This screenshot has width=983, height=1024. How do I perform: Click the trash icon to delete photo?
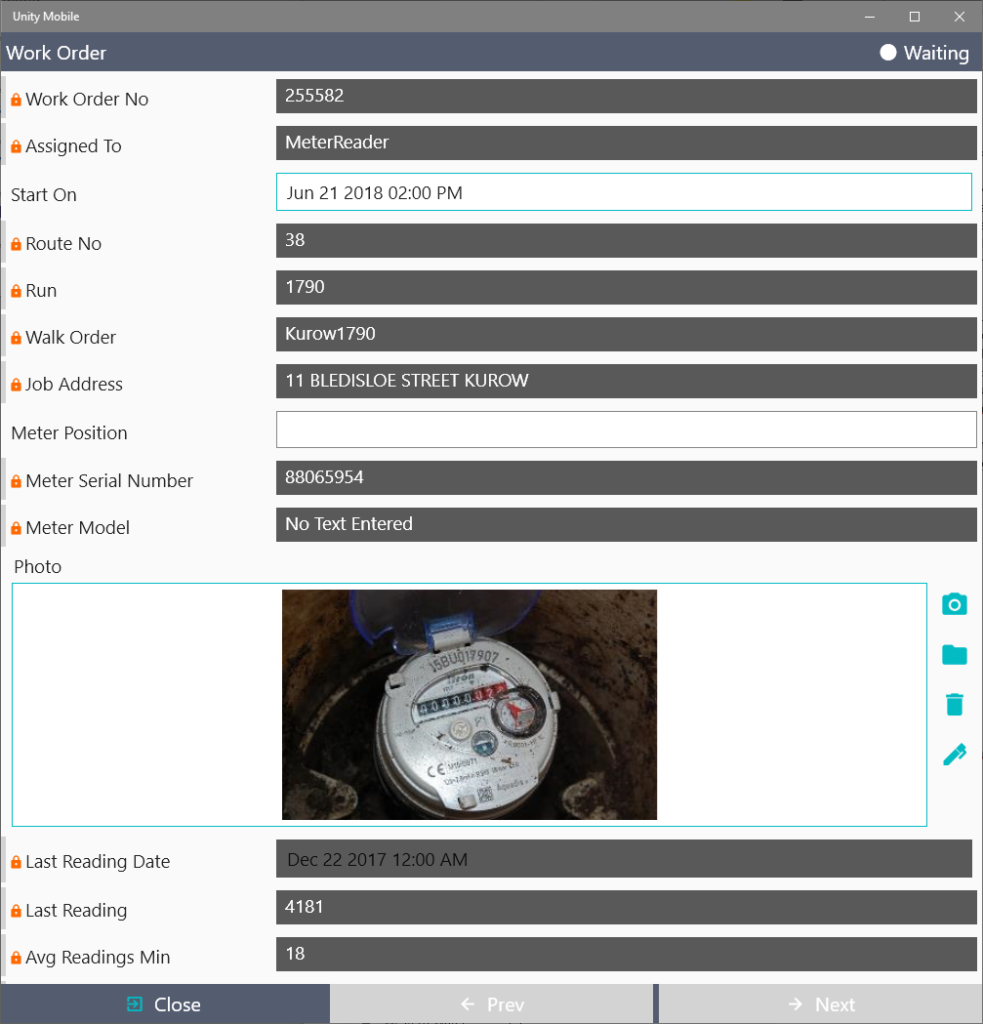tap(954, 705)
